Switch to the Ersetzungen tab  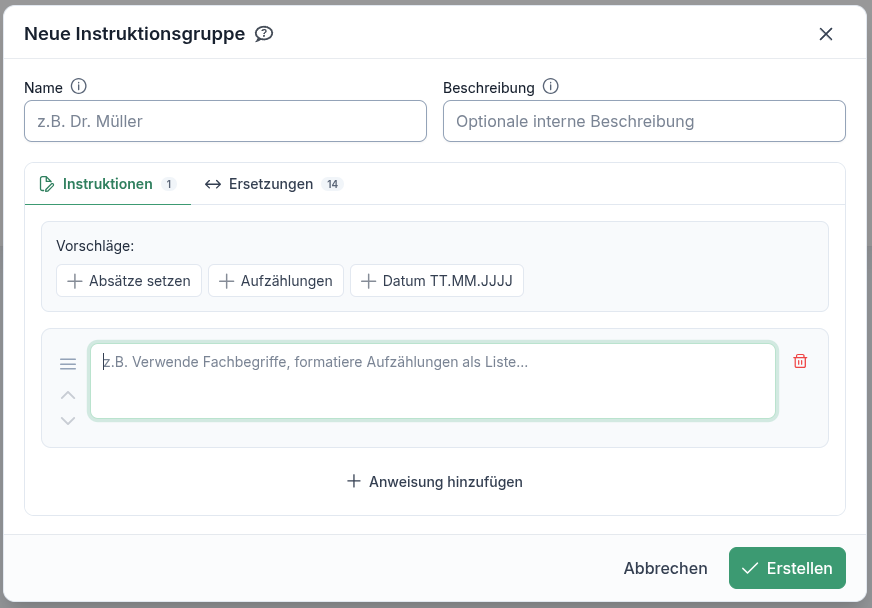pyautogui.click(x=273, y=184)
